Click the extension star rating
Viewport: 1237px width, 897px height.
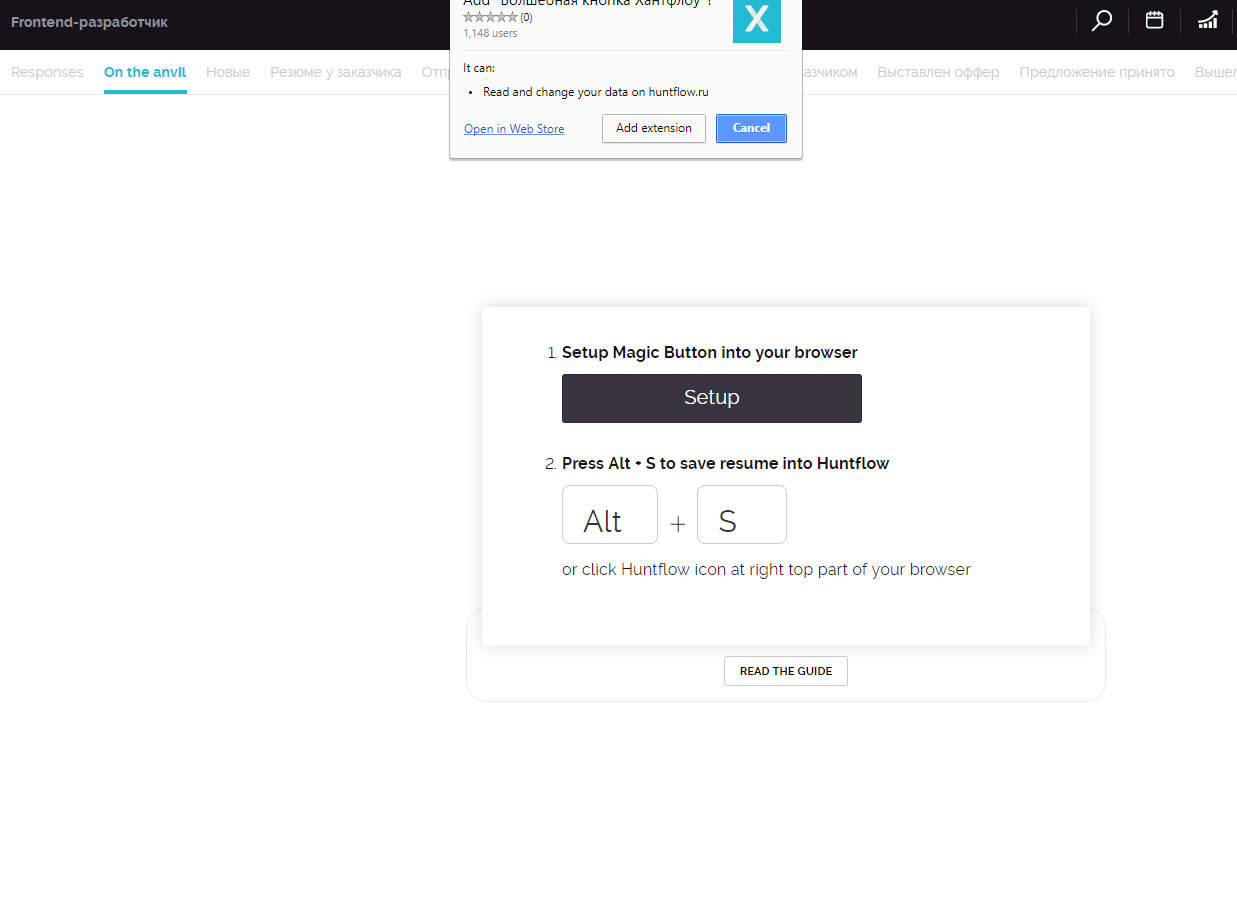click(x=490, y=17)
